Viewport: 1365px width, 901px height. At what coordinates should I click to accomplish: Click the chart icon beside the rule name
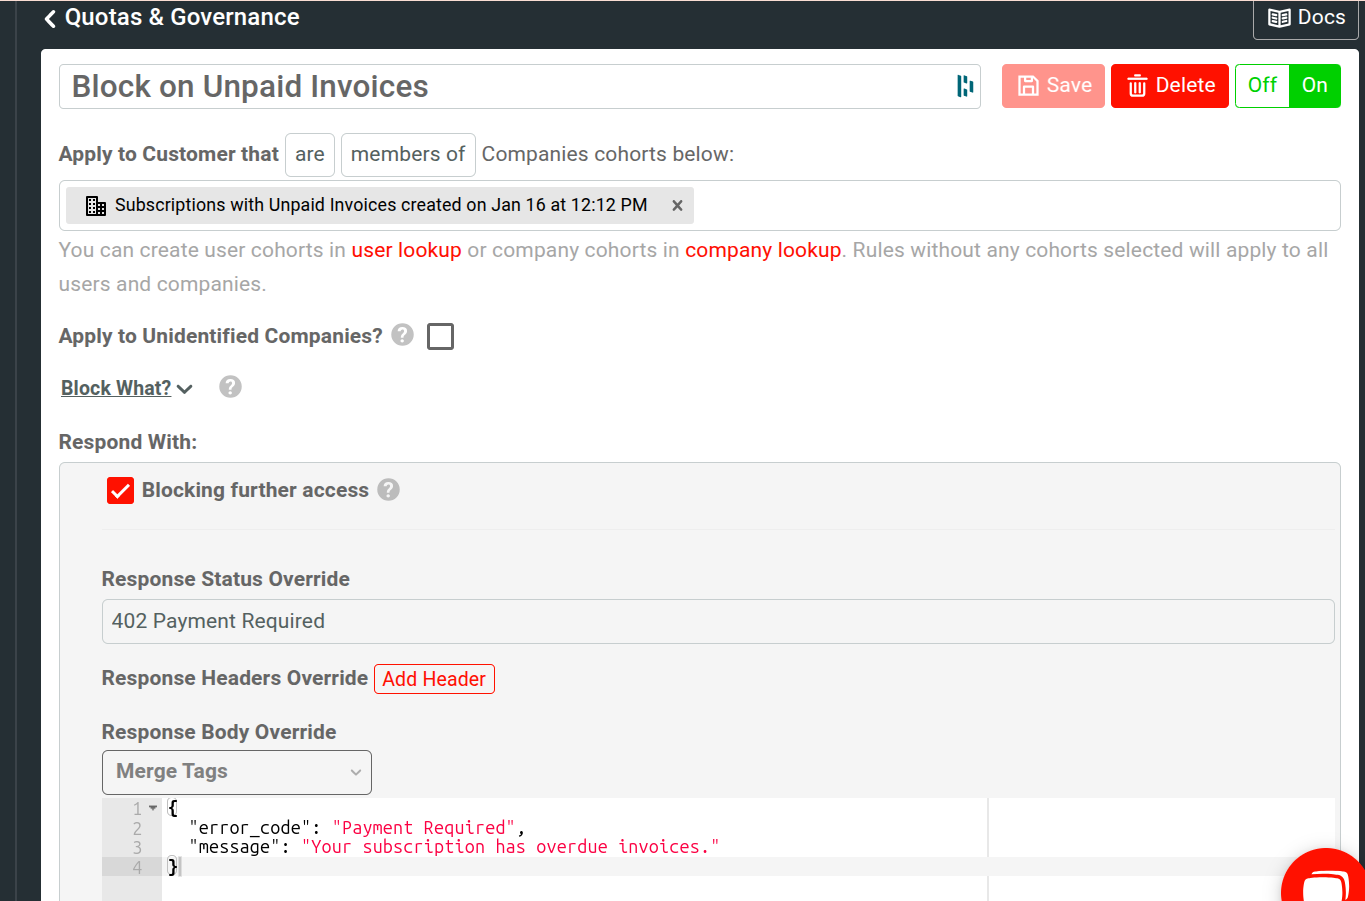coord(963,86)
